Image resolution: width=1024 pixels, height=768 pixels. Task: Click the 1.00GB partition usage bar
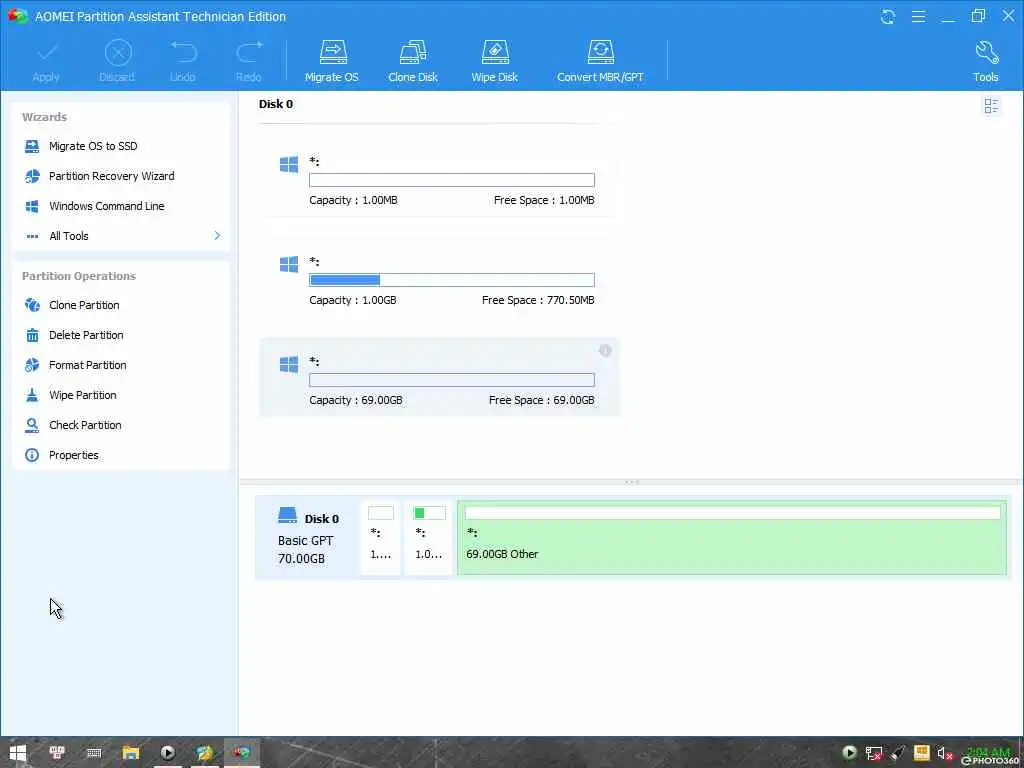pyautogui.click(x=452, y=280)
